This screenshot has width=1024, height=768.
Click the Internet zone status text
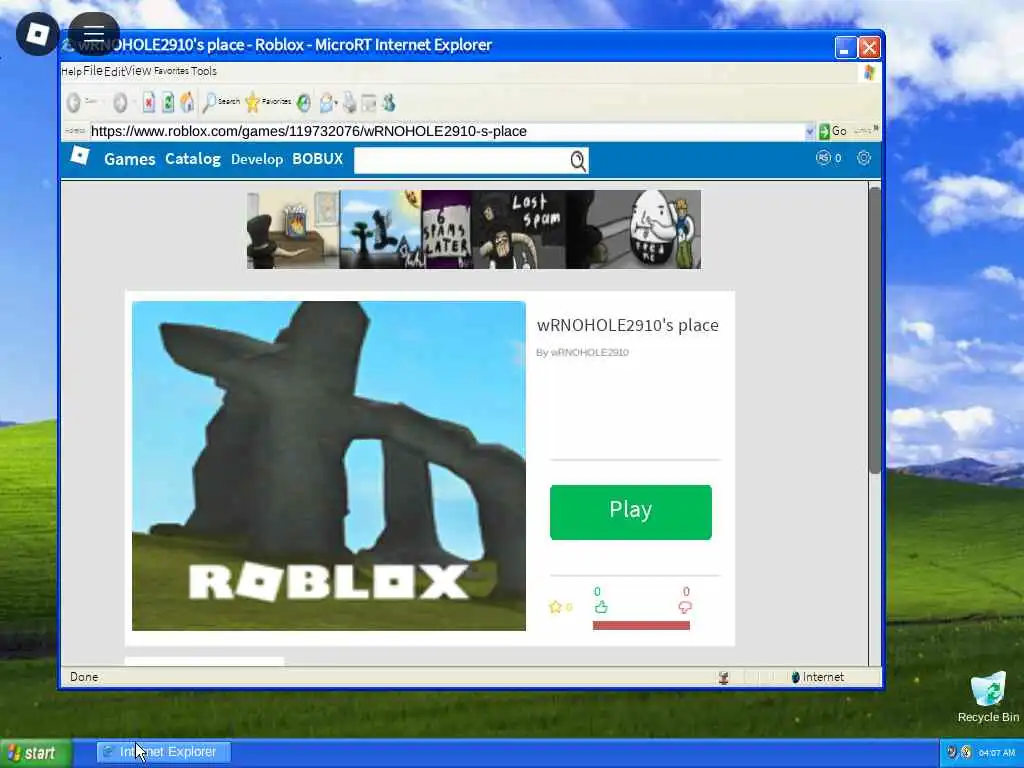click(x=823, y=677)
